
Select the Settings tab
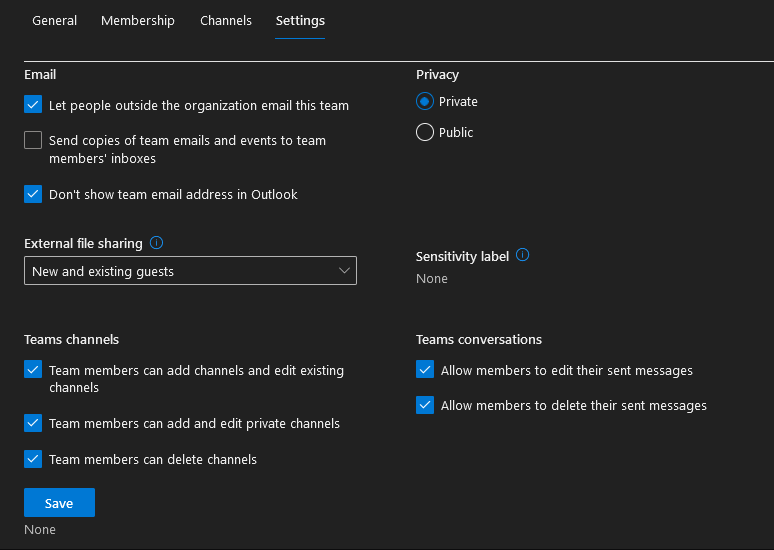[300, 21]
